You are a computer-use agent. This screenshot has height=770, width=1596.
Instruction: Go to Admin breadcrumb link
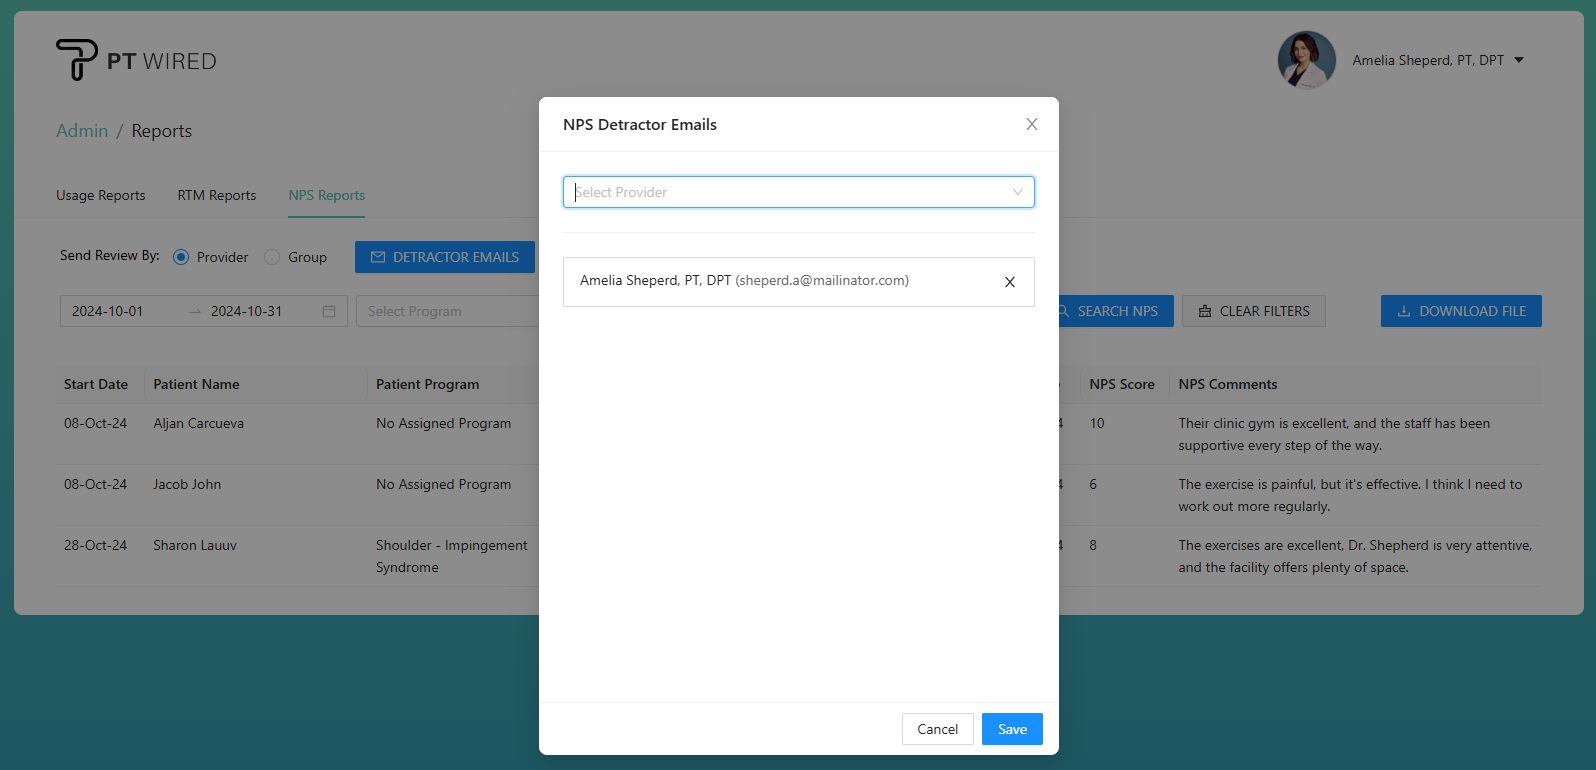82,131
